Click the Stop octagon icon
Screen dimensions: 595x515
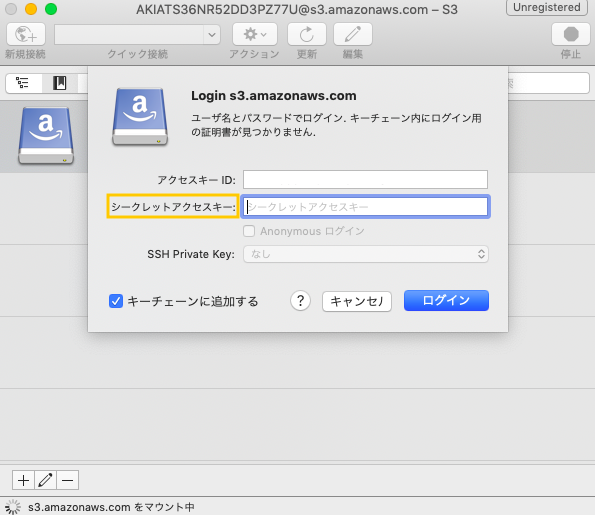[x=570, y=34]
